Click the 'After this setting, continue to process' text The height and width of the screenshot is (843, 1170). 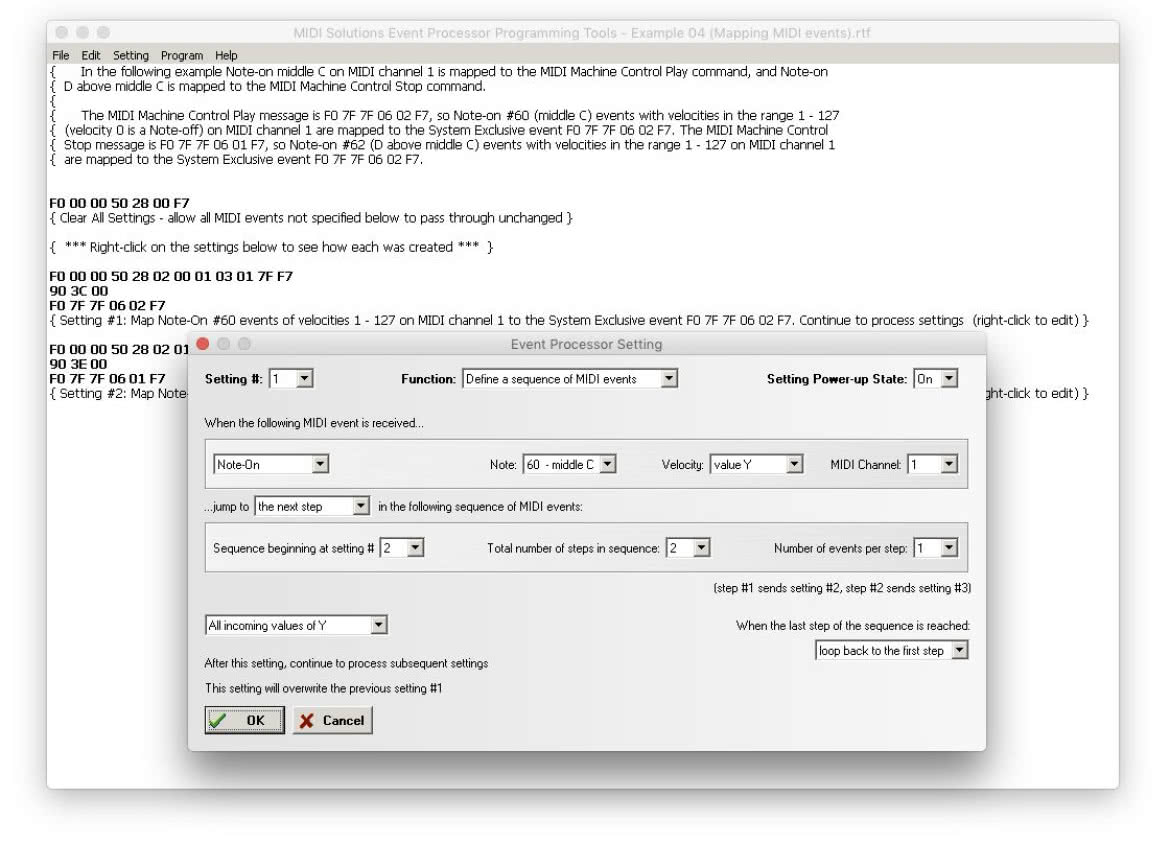pyautogui.click(x=346, y=663)
